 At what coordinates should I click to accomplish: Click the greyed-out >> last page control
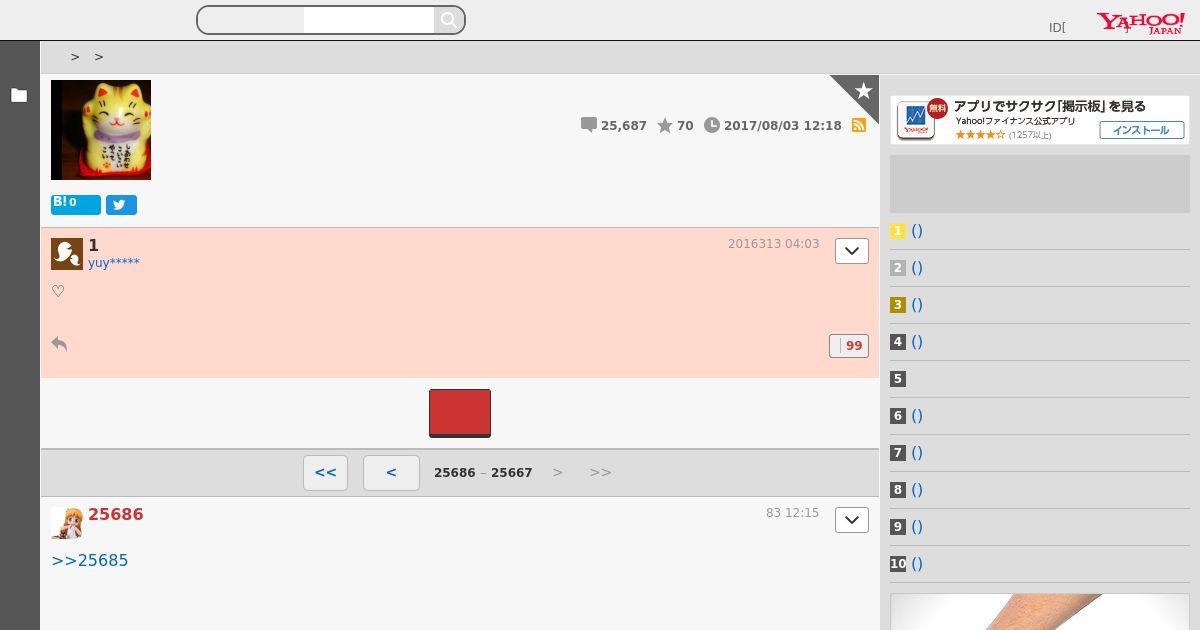600,472
